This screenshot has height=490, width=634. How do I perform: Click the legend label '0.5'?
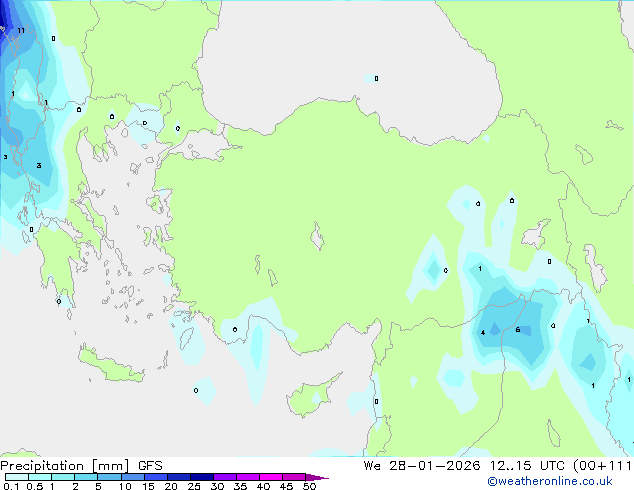tap(34, 486)
